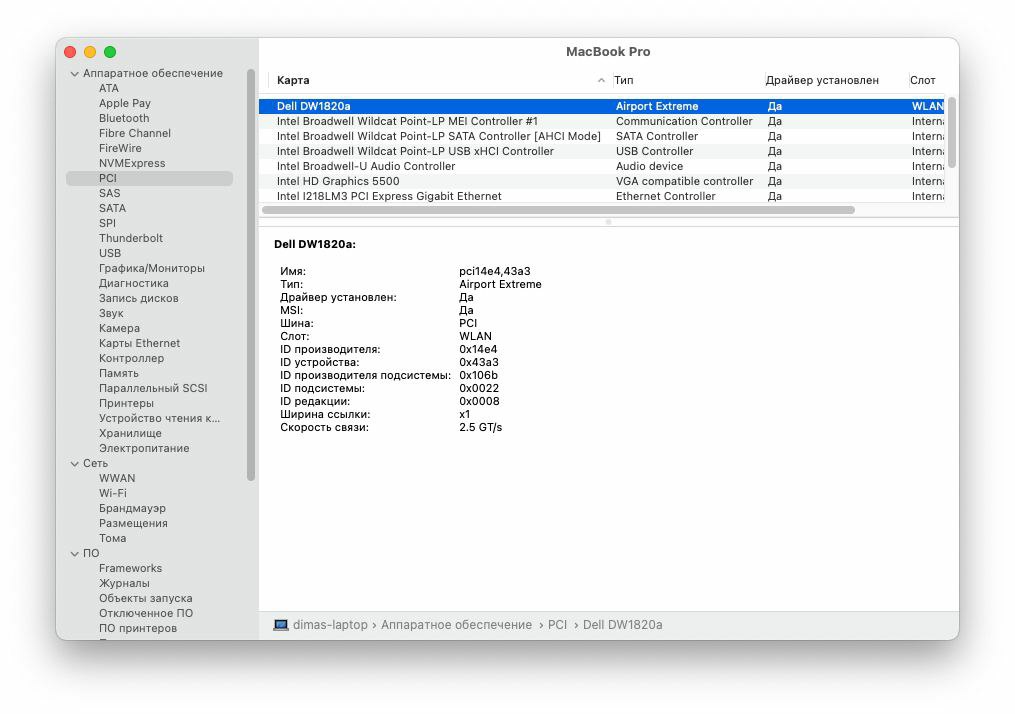The image size is (1015, 714).
Task: Select I218LM3 Gigabit Ethernet row
Action: coord(601,196)
